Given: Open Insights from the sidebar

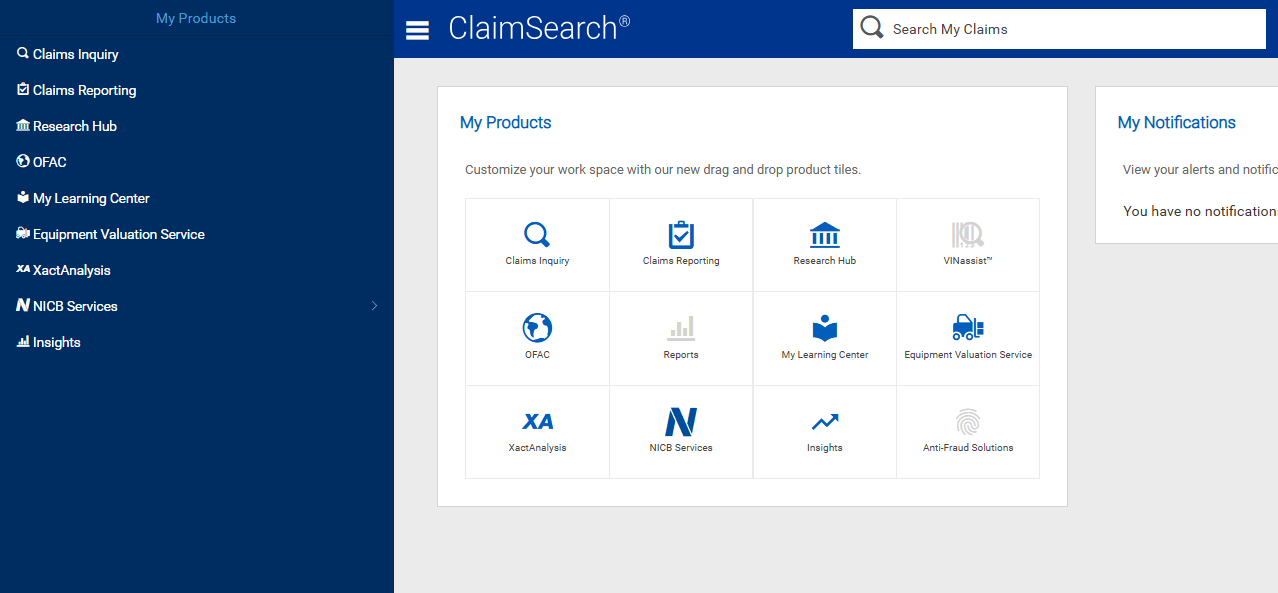Looking at the screenshot, I should (57, 342).
